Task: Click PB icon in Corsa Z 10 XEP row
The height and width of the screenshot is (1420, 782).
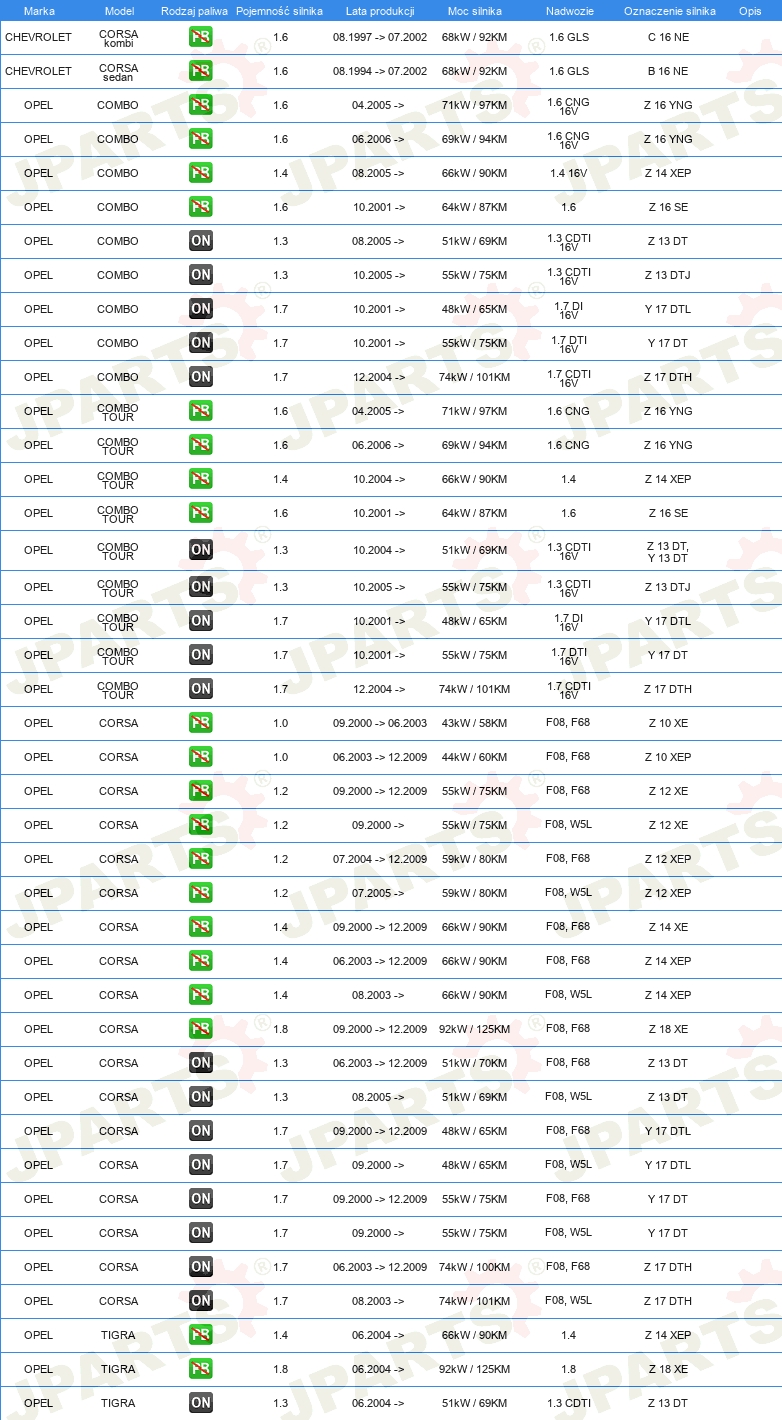Action: click(200, 757)
